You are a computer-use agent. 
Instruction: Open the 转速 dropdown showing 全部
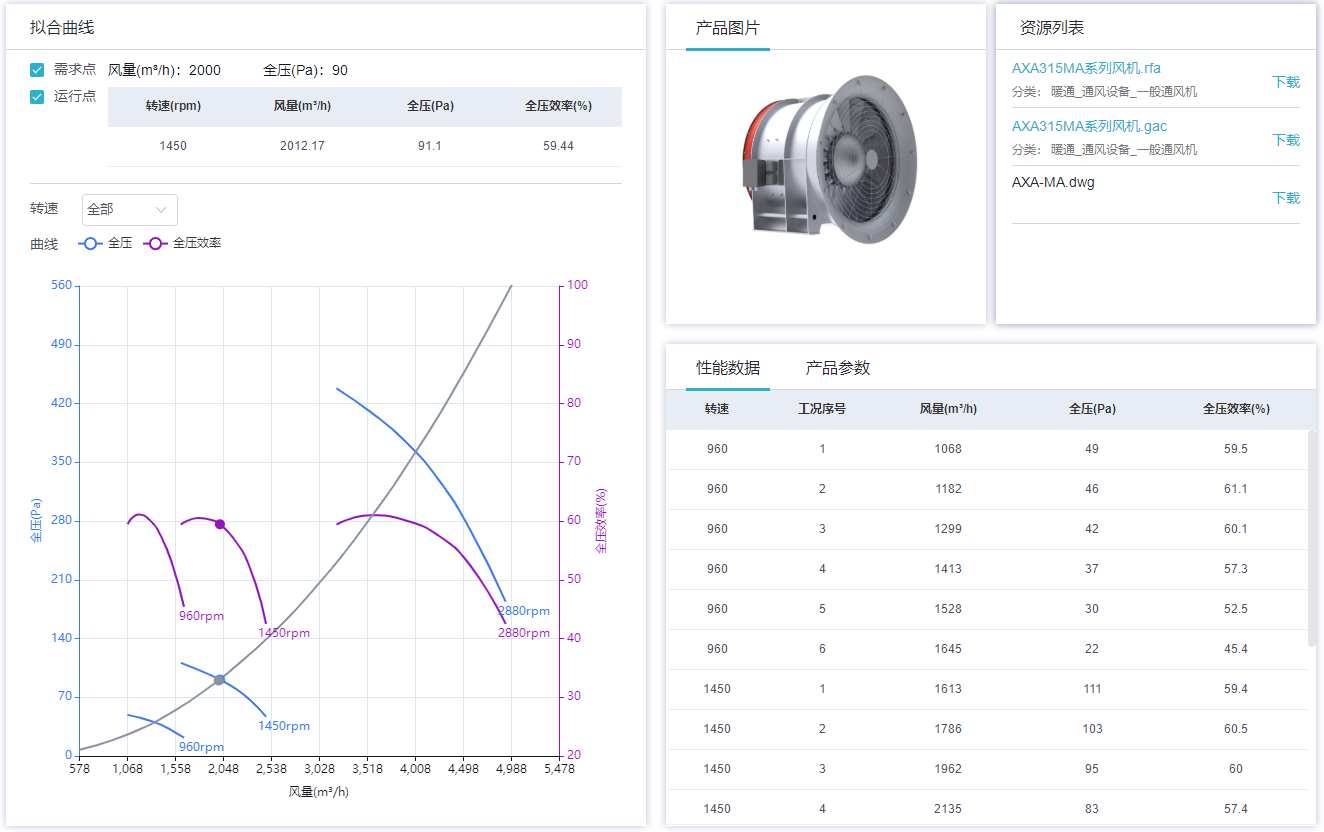coord(130,210)
